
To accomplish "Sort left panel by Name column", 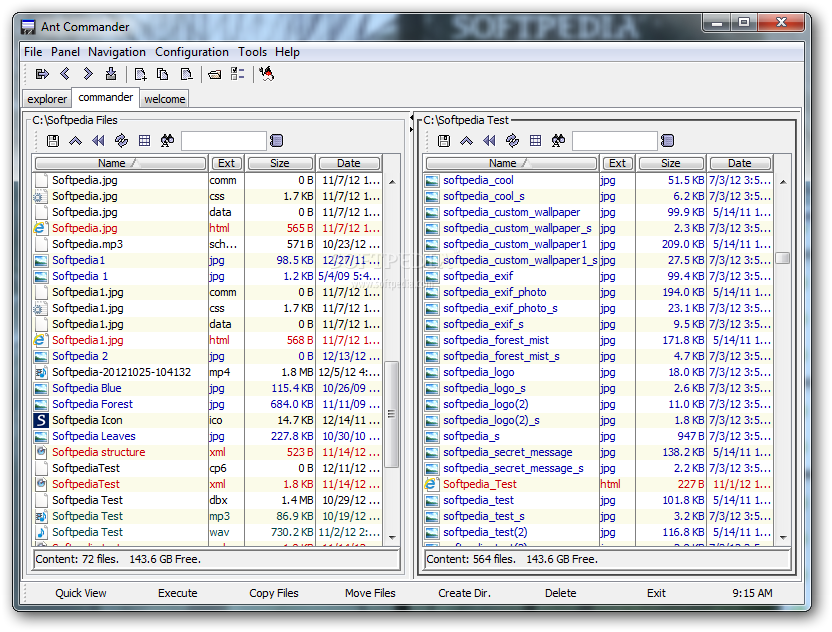I will (x=120, y=163).
